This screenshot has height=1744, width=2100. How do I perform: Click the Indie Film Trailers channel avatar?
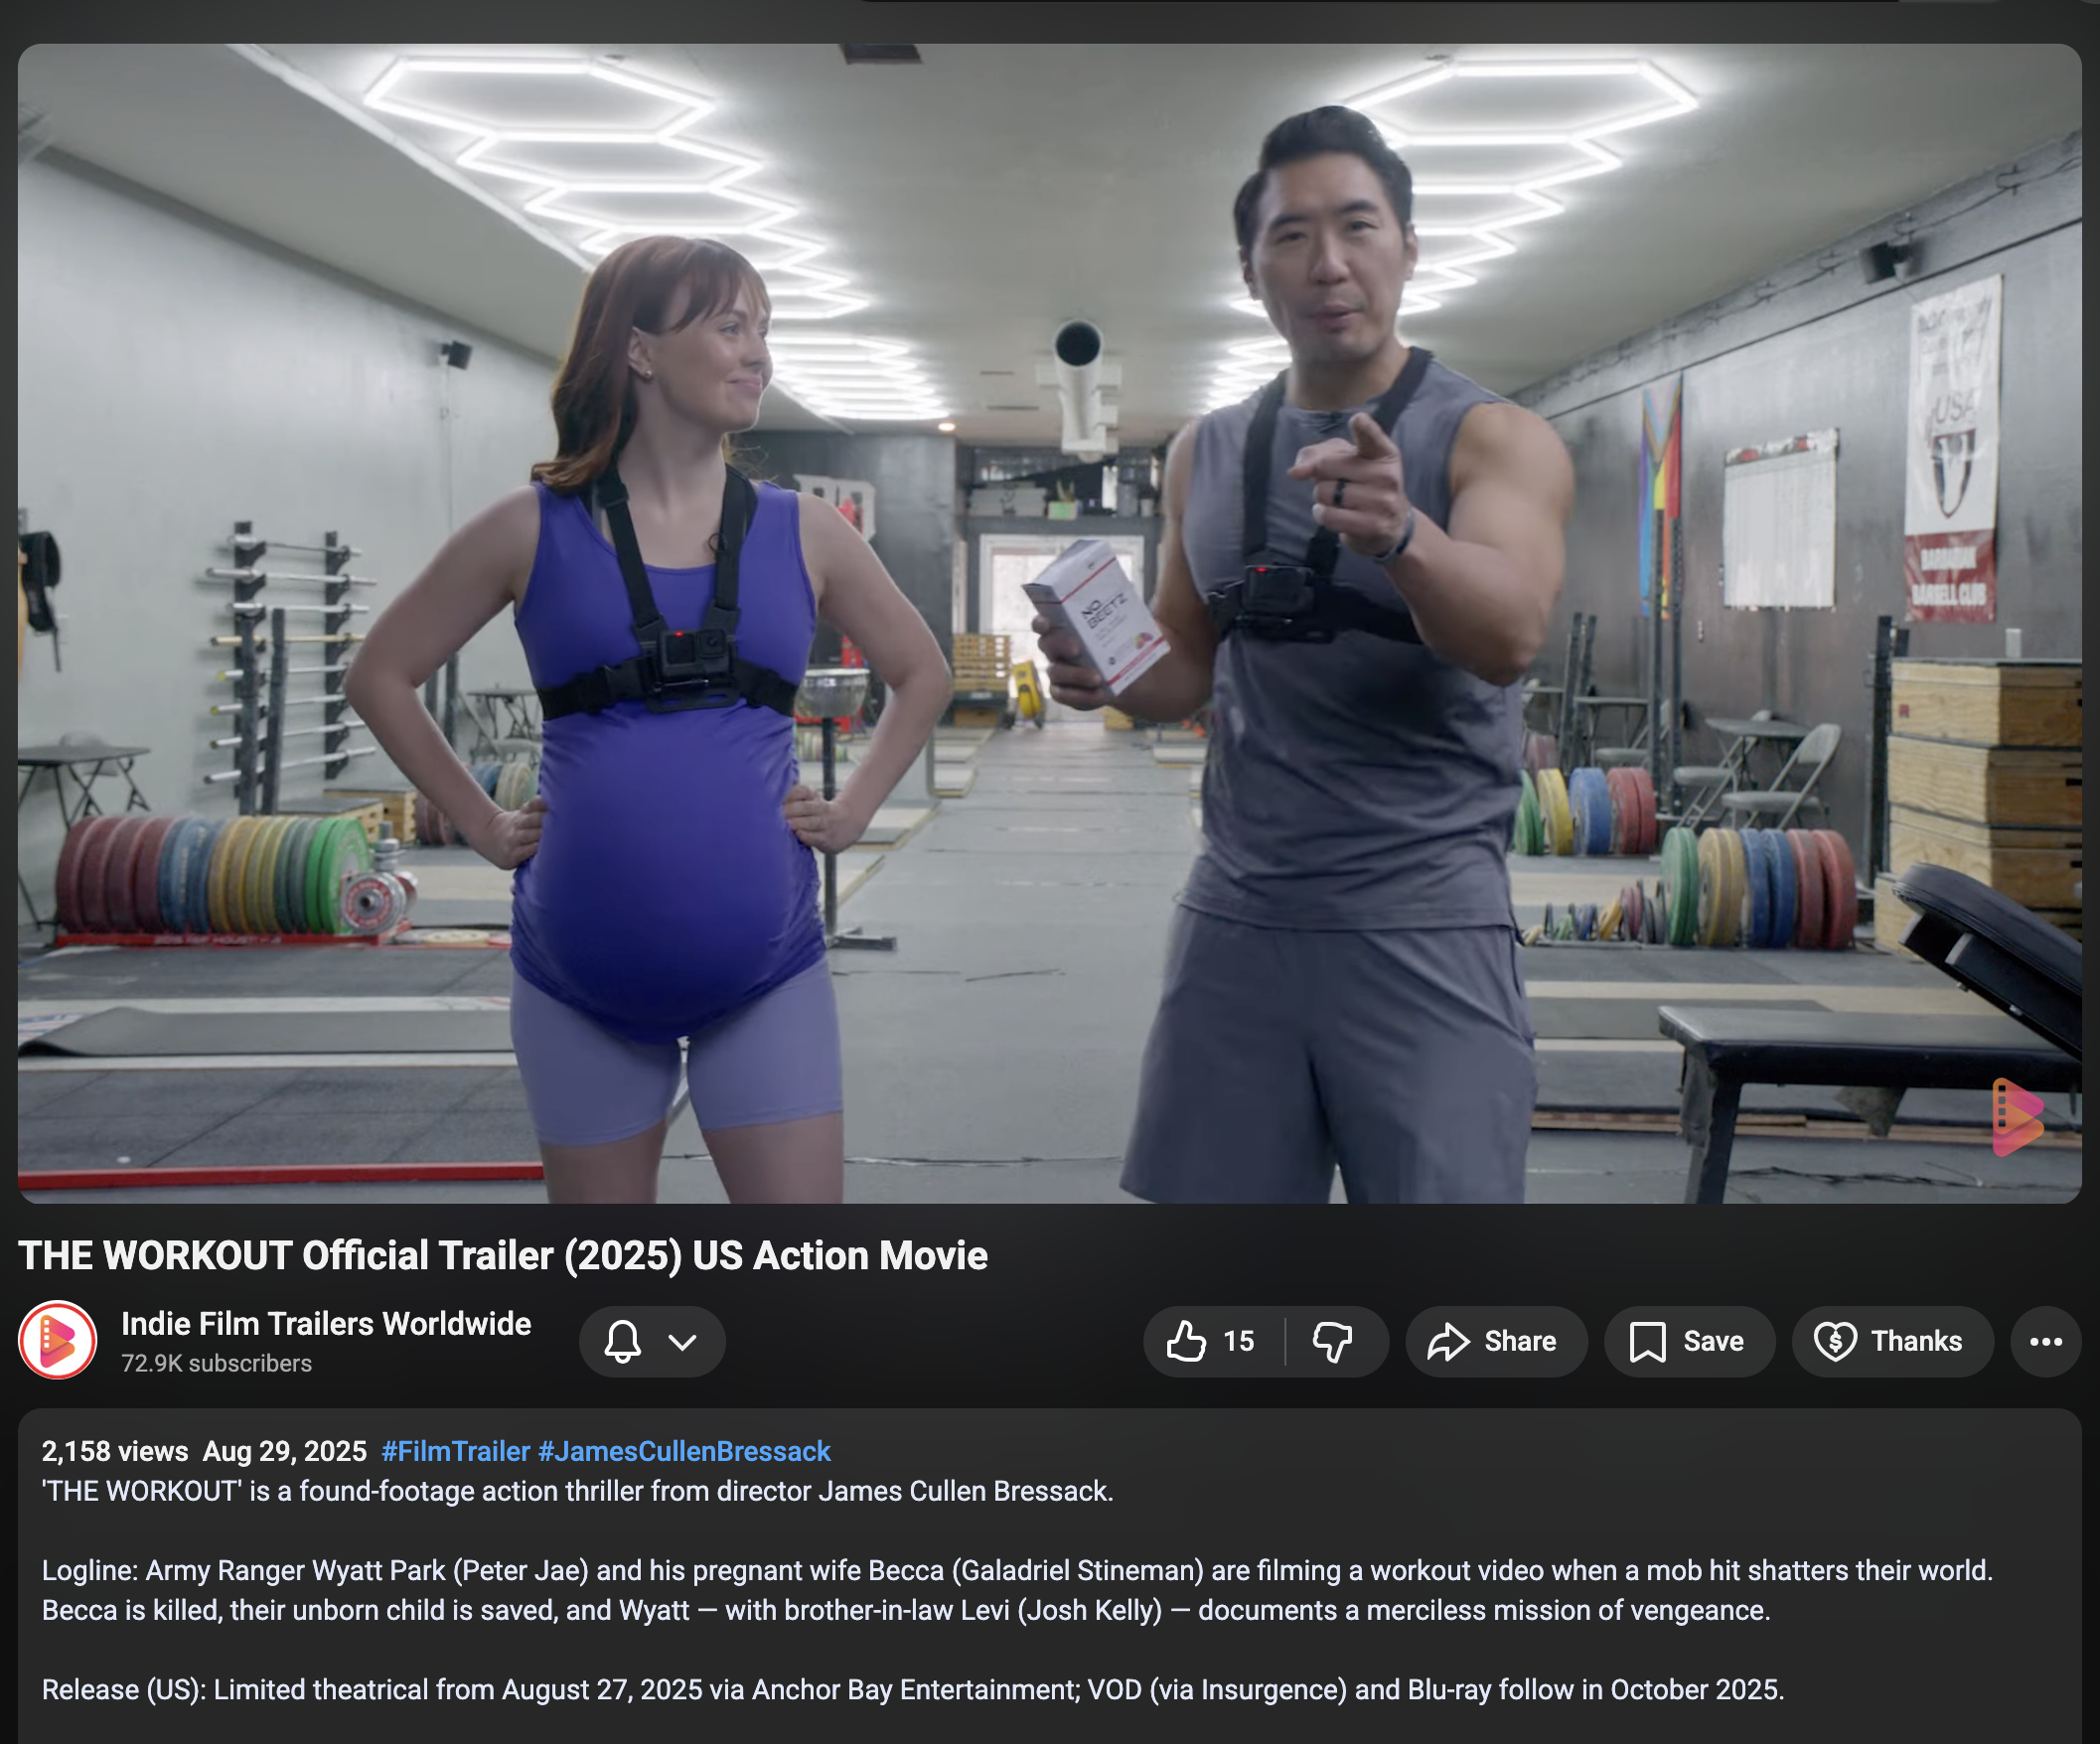[x=58, y=1340]
